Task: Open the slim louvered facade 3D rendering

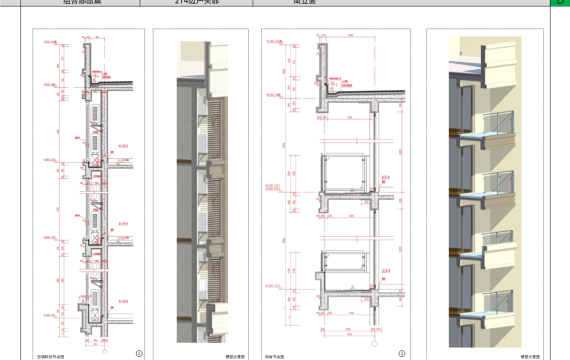Action: [x=202, y=192]
